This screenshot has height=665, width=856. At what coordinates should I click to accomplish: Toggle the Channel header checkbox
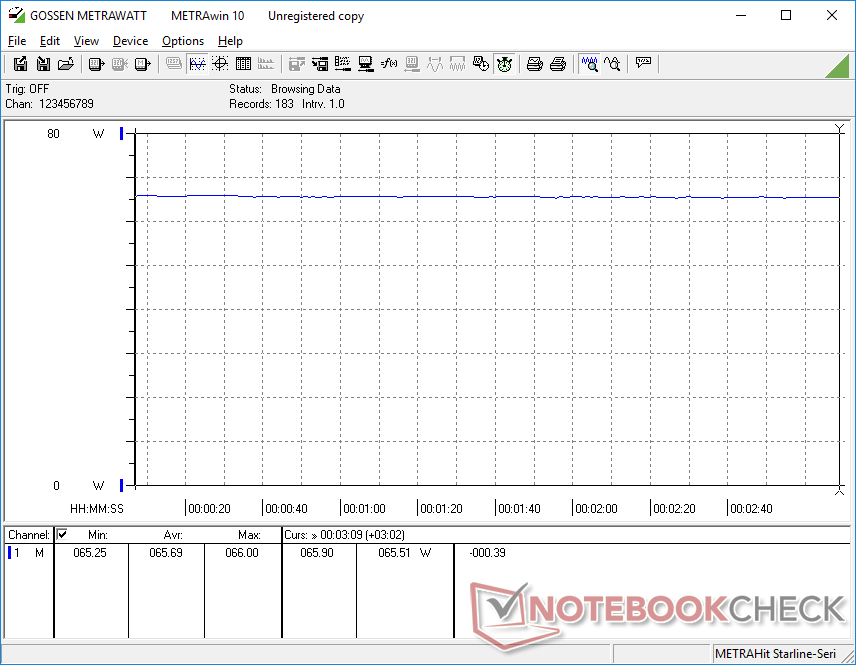(x=62, y=535)
